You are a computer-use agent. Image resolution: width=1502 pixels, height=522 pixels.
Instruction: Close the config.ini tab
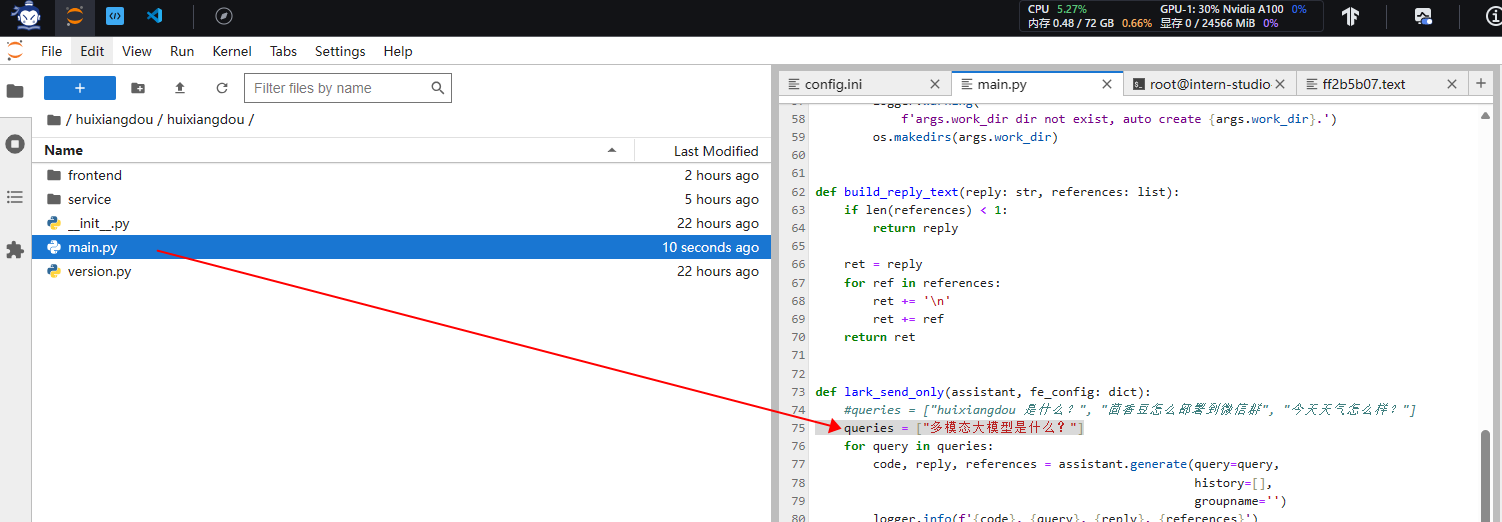(x=935, y=85)
